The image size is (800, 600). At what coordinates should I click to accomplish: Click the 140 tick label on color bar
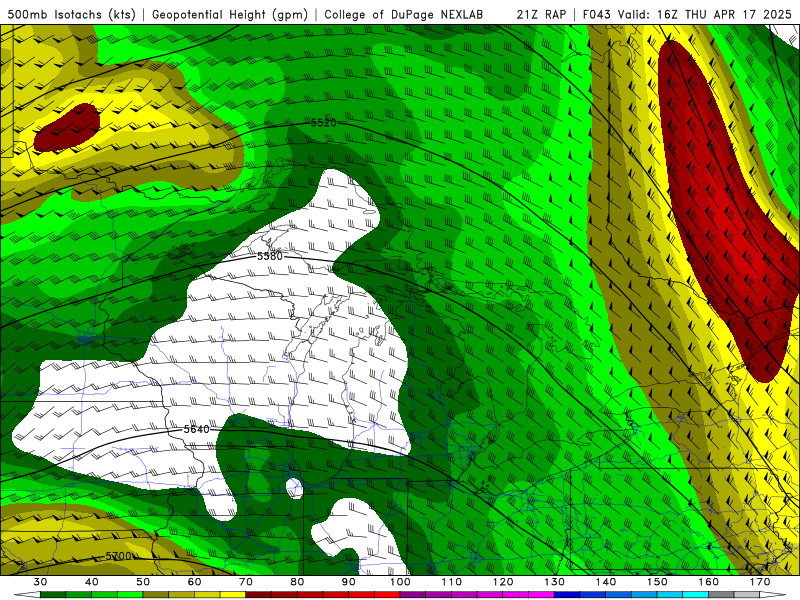click(606, 582)
